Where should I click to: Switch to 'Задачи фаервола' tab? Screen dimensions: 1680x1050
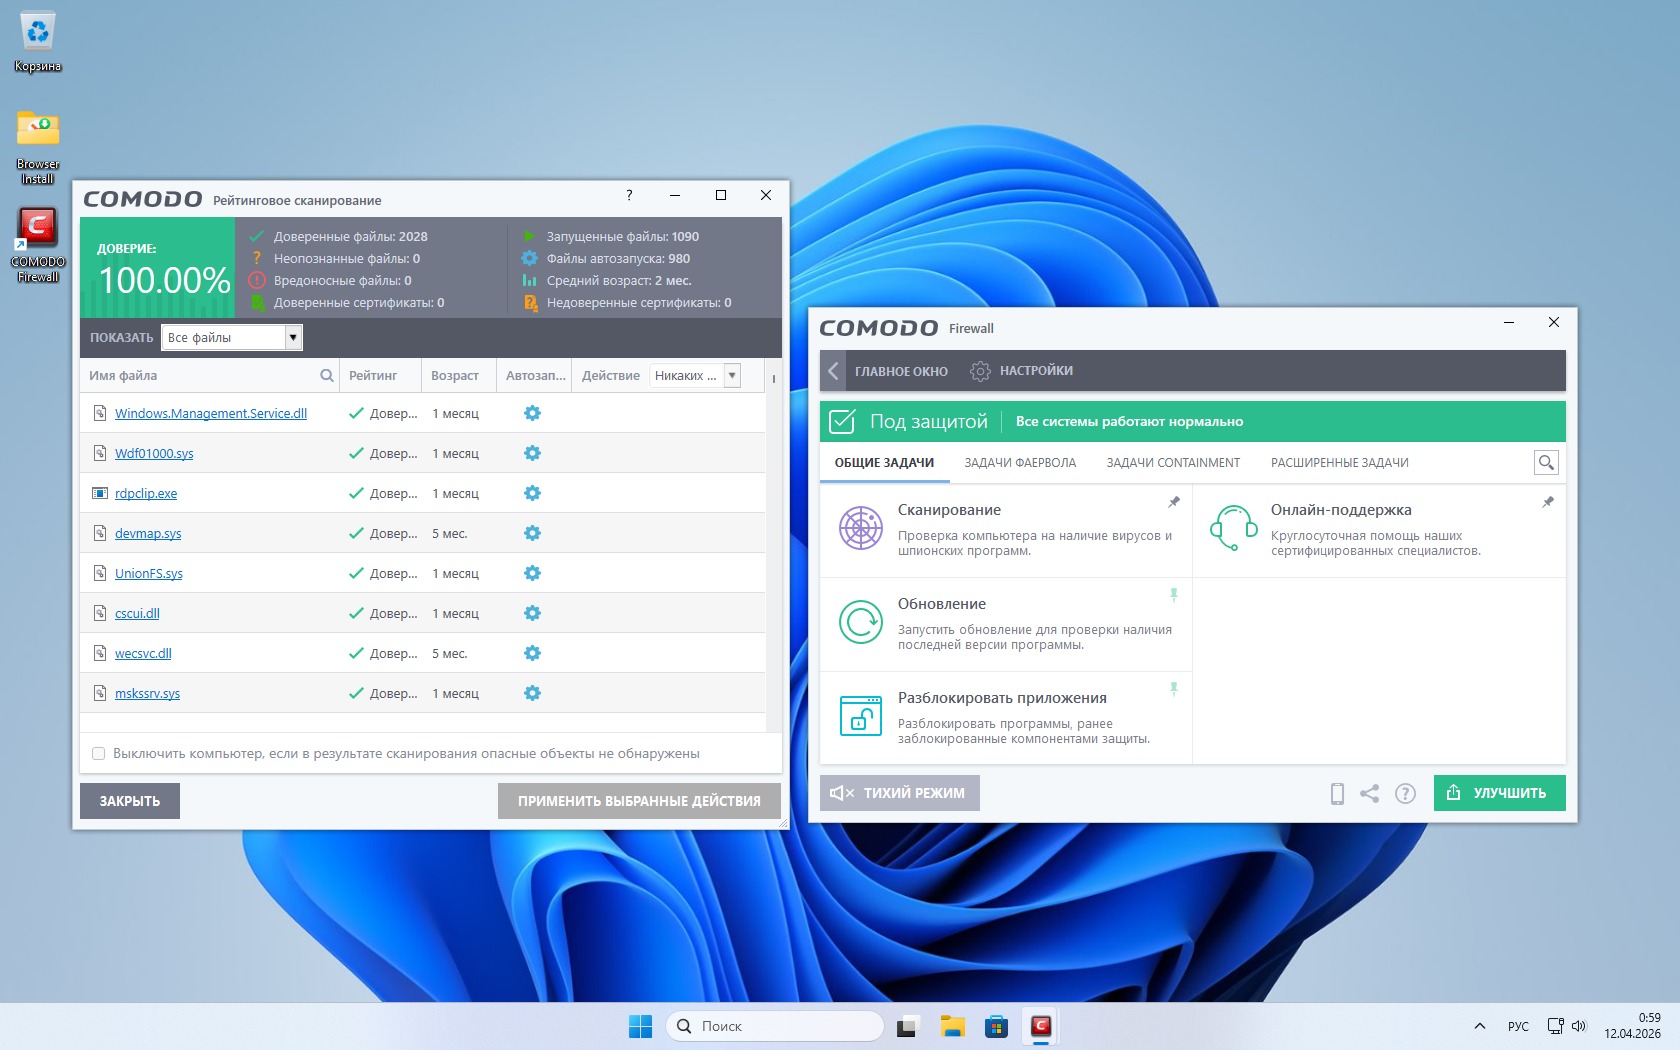tap(1019, 463)
